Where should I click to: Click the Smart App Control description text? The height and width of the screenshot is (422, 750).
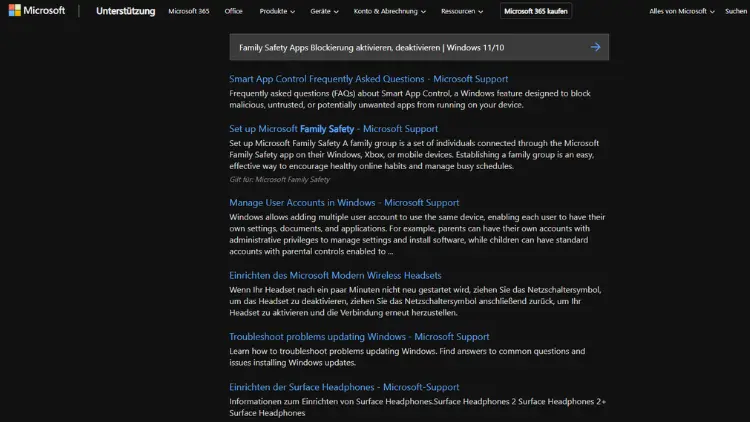pos(410,99)
